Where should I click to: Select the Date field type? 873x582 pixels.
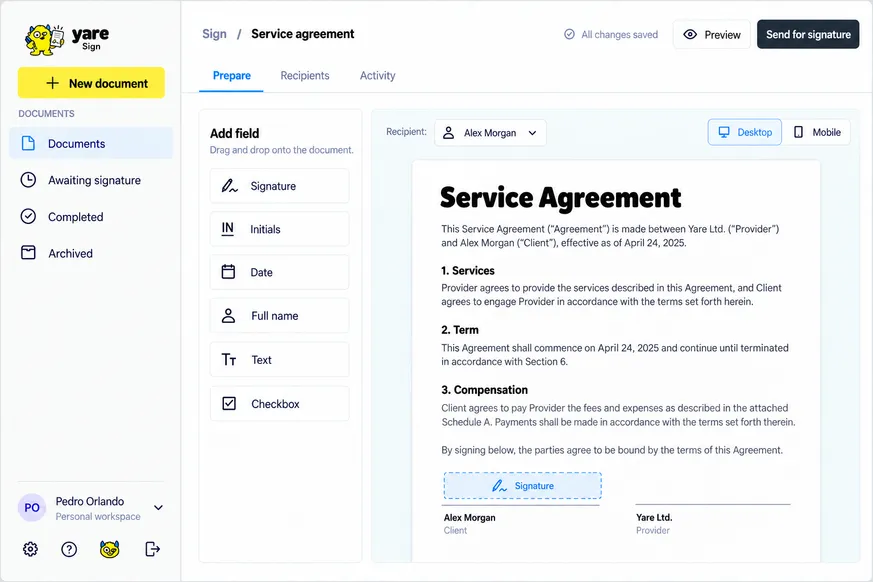[x=279, y=272]
